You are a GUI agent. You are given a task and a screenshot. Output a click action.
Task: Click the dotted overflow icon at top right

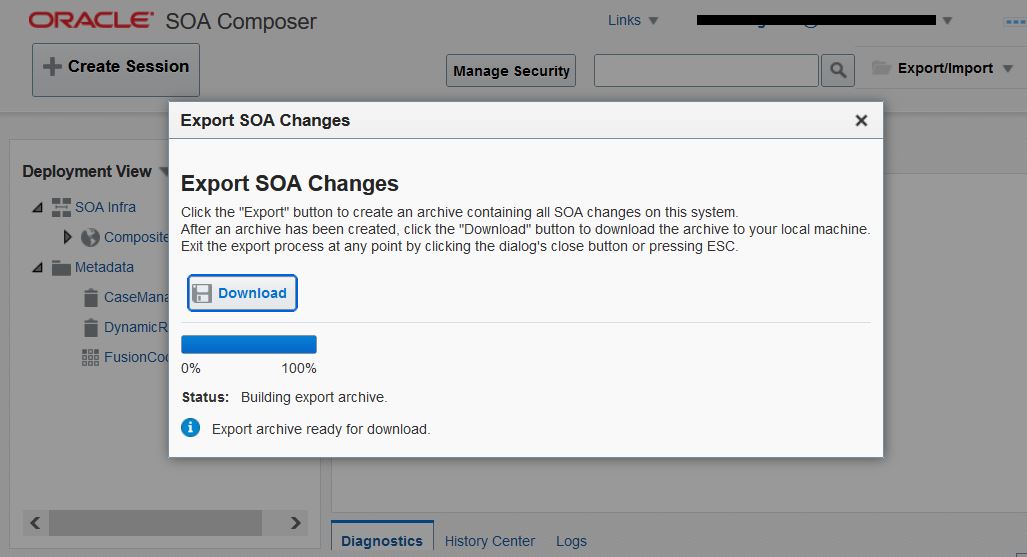coord(1015,22)
